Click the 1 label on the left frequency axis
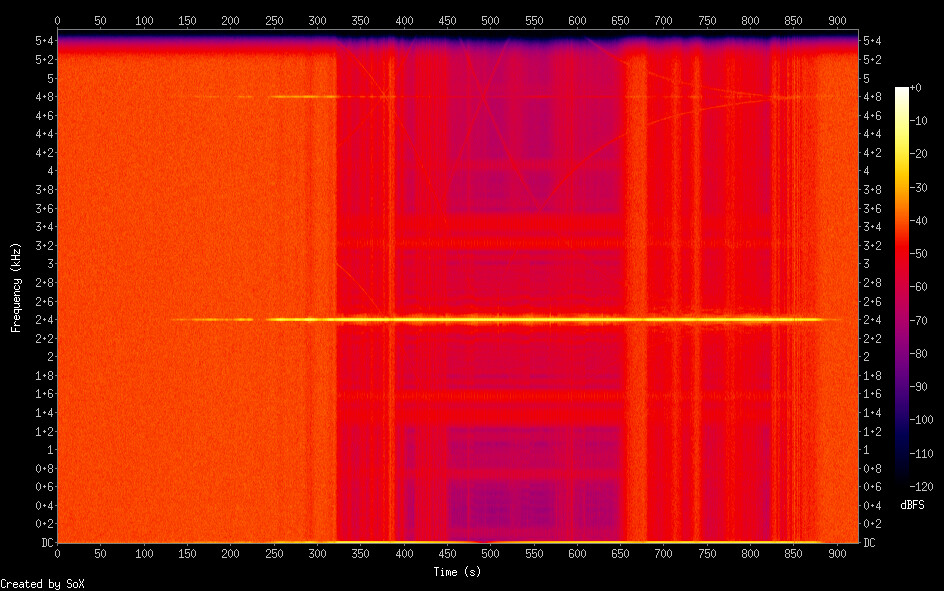 [48, 450]
